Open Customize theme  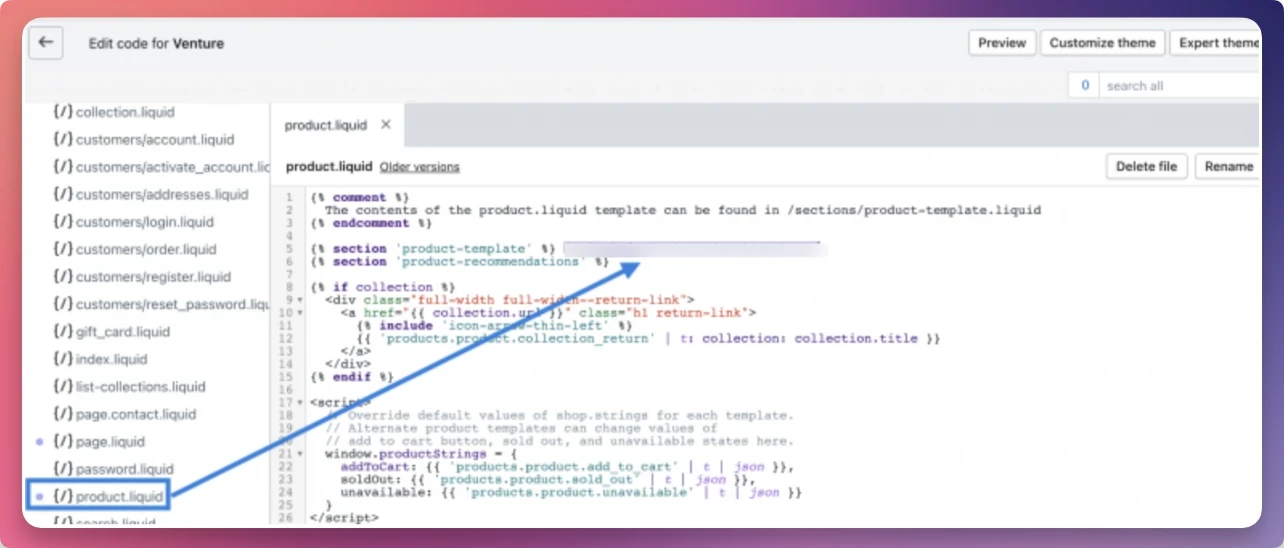pos(1103,43)
